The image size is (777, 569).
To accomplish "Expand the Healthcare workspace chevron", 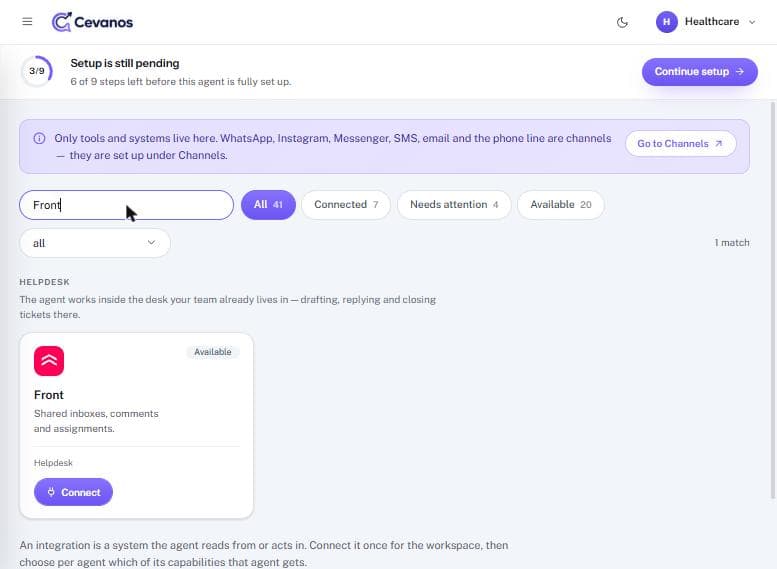I will [x=752, y=22].
